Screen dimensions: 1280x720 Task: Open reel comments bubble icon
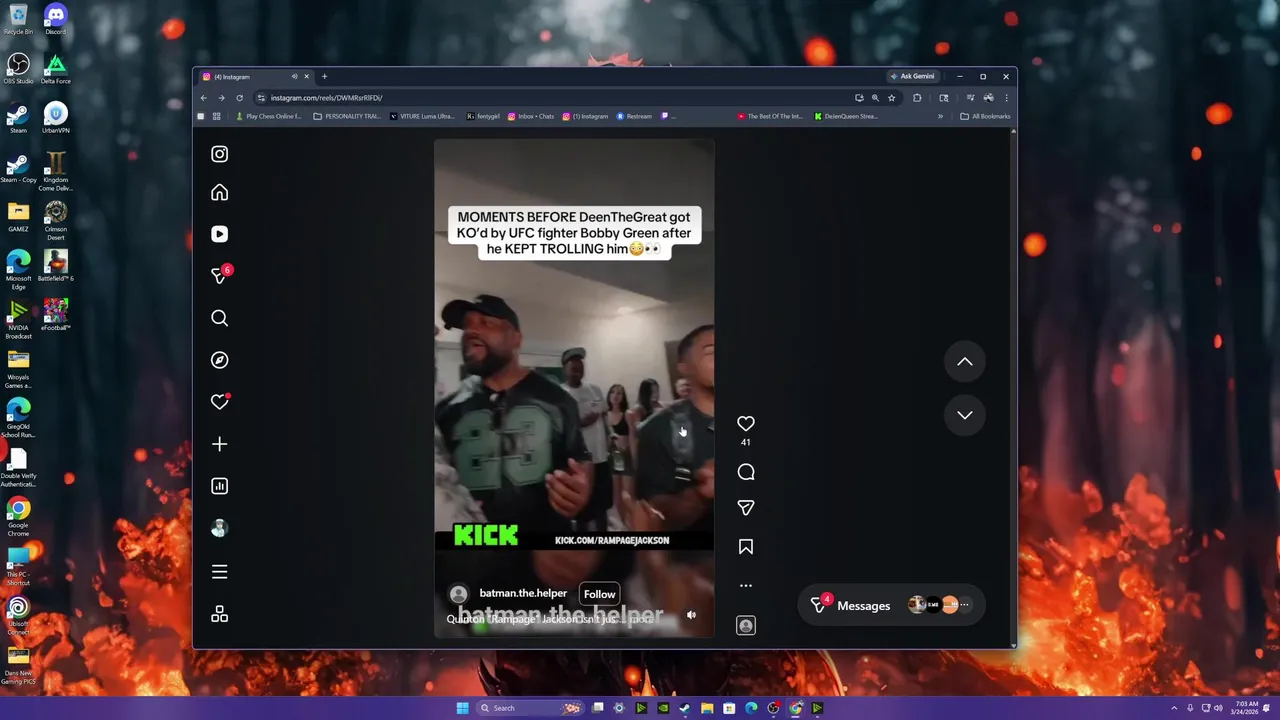pos(746,472)
